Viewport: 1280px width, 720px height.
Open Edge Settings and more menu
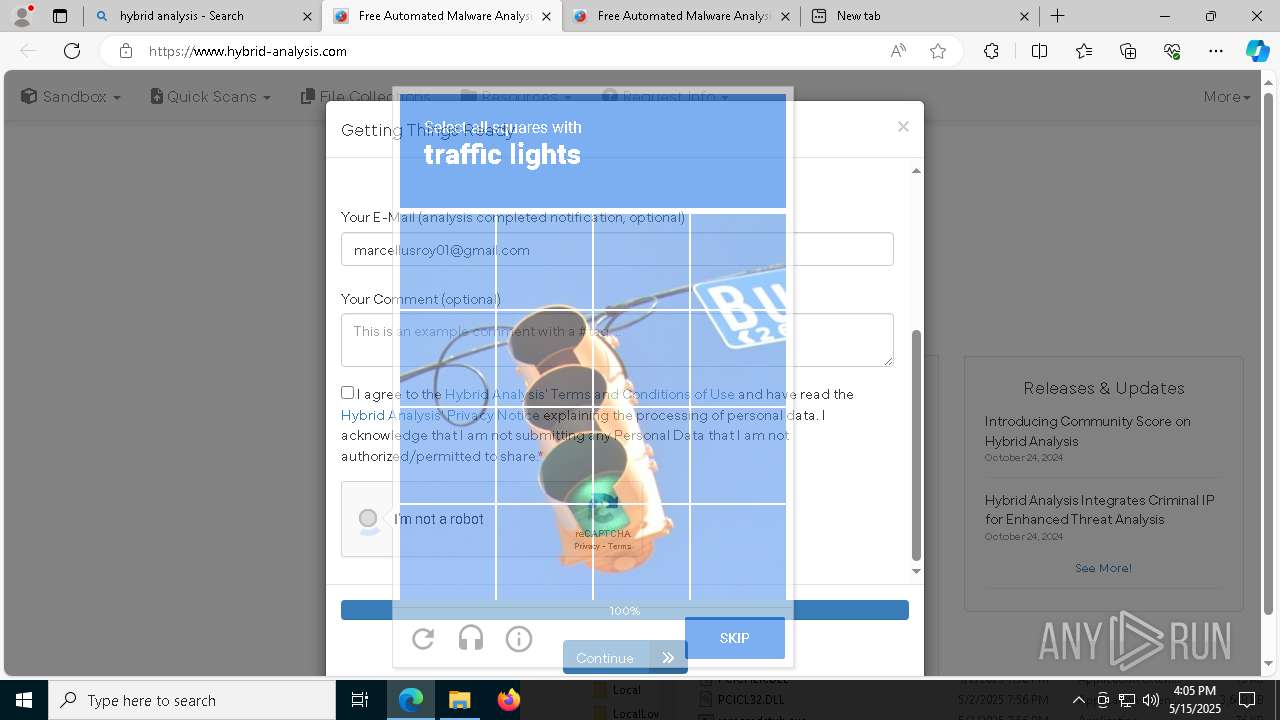pyautogui.click(x=1216, y=51)
